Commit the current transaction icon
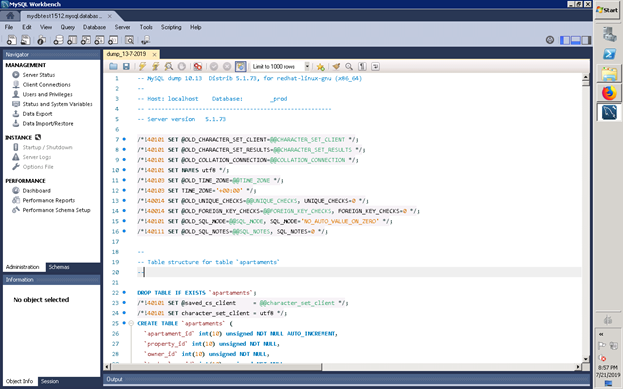Image resolution: width=623 pixels, height=389 pixels. point(214,66)
